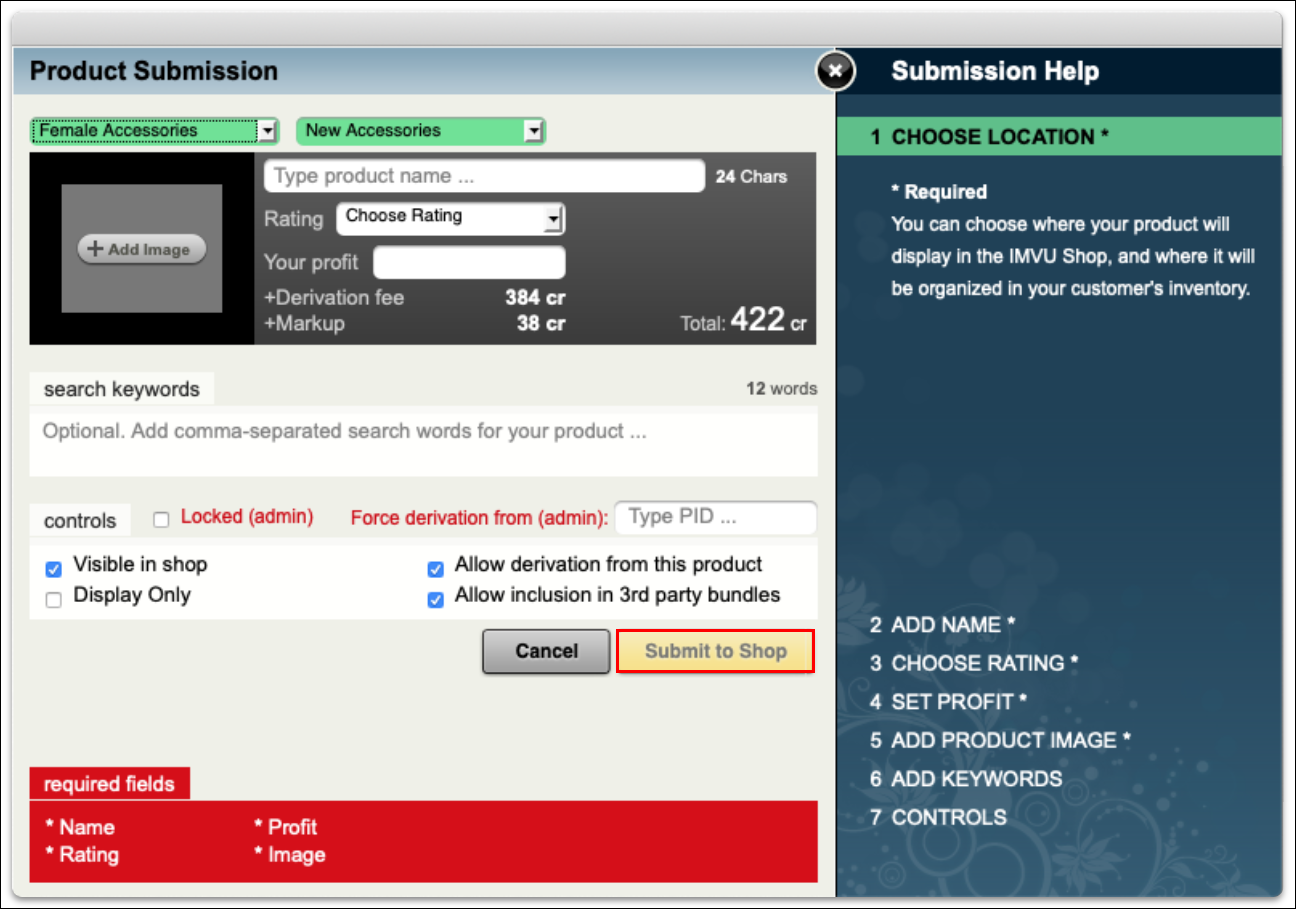
Task: Open the Female Accessories category dropdown
Action: 155,131
